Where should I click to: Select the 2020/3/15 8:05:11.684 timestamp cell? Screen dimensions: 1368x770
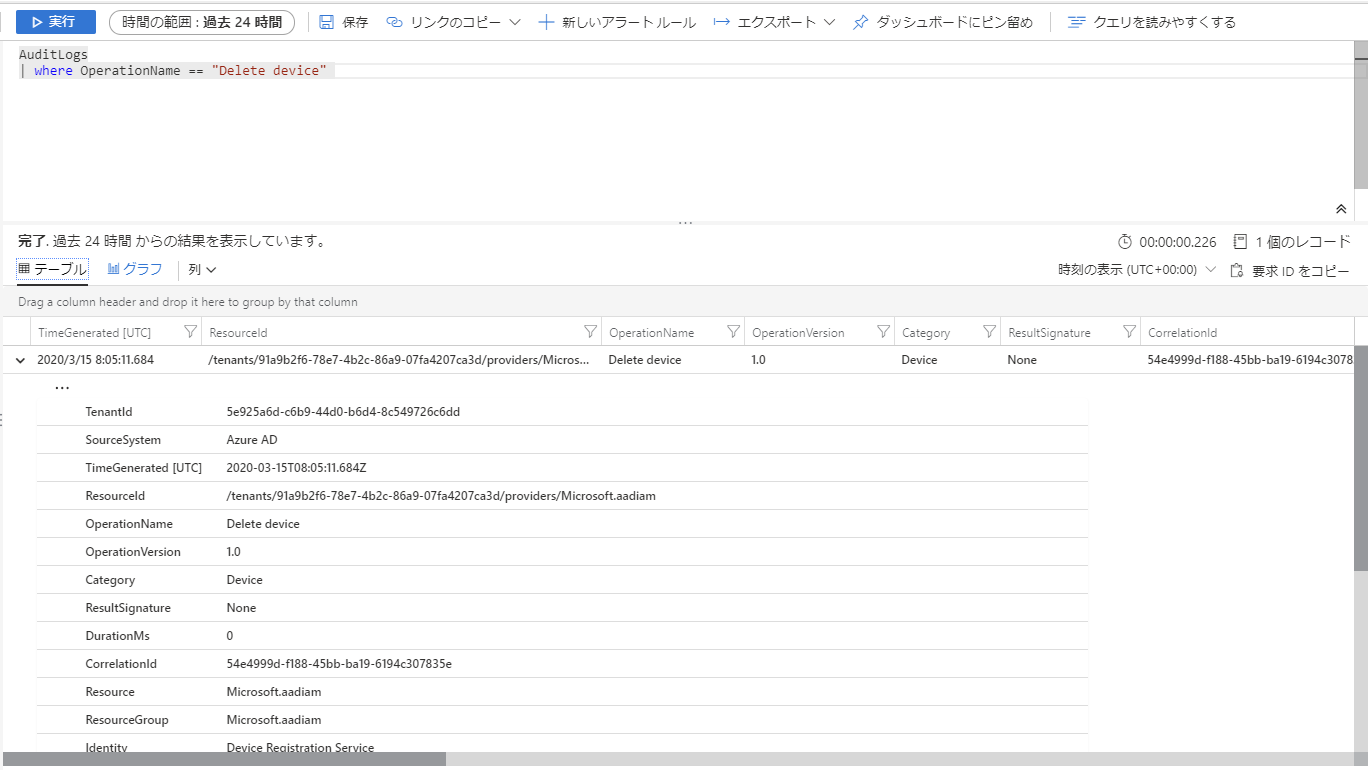pos(96,360)
